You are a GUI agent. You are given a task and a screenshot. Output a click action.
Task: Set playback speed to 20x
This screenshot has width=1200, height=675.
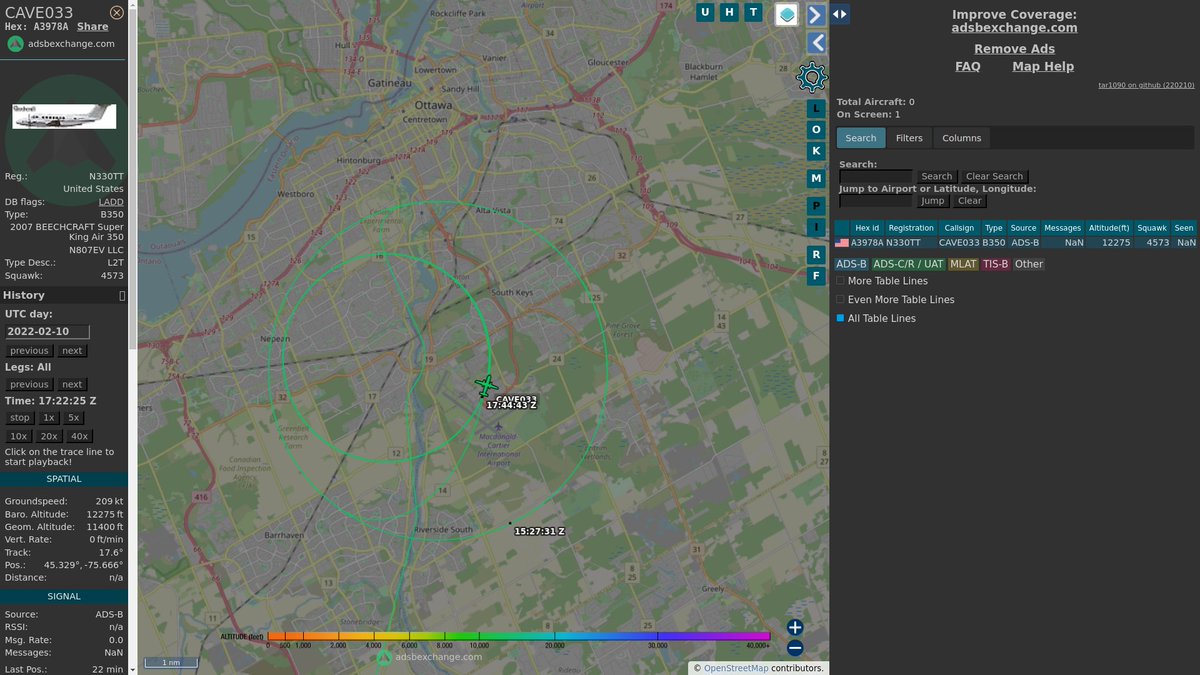(x=49, y=436)
